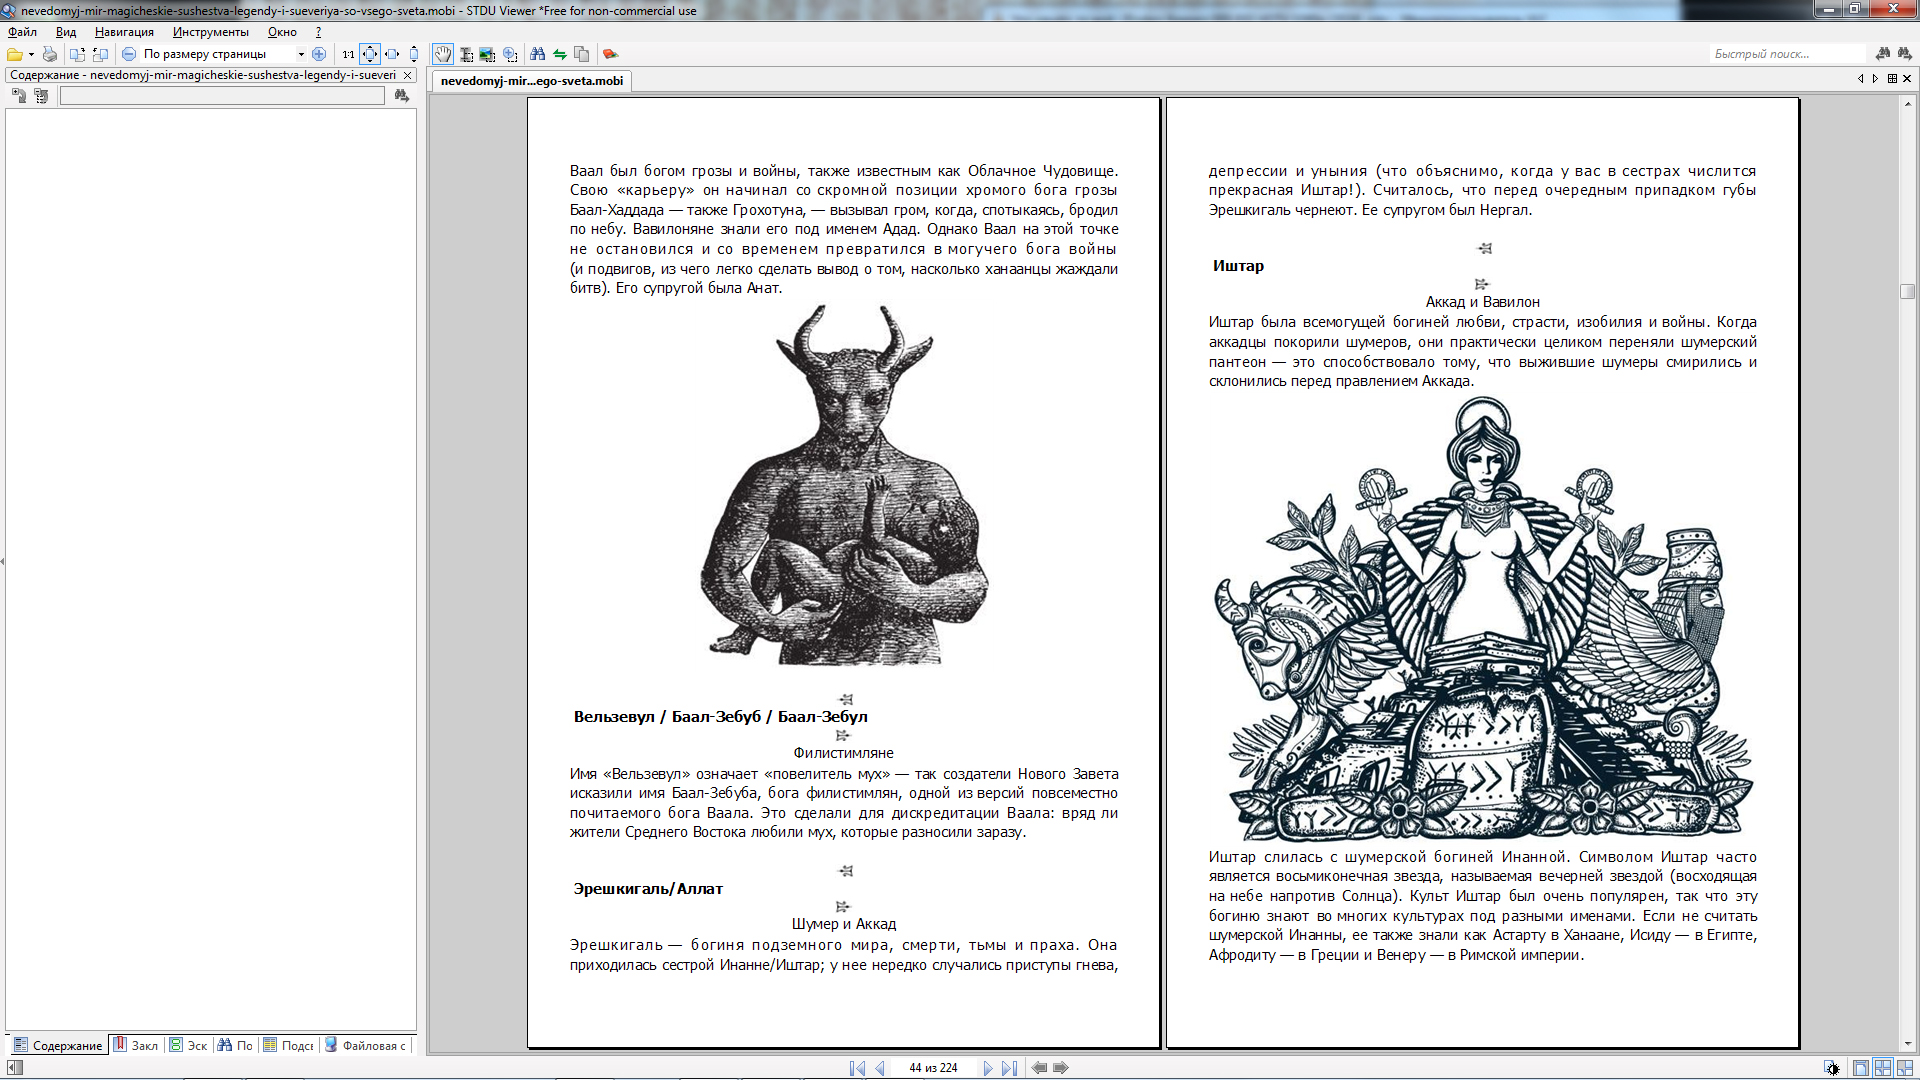The image size is (1920, 1080).
Task: Switch to two-page facing layout
Action: click(1882, 1068)
